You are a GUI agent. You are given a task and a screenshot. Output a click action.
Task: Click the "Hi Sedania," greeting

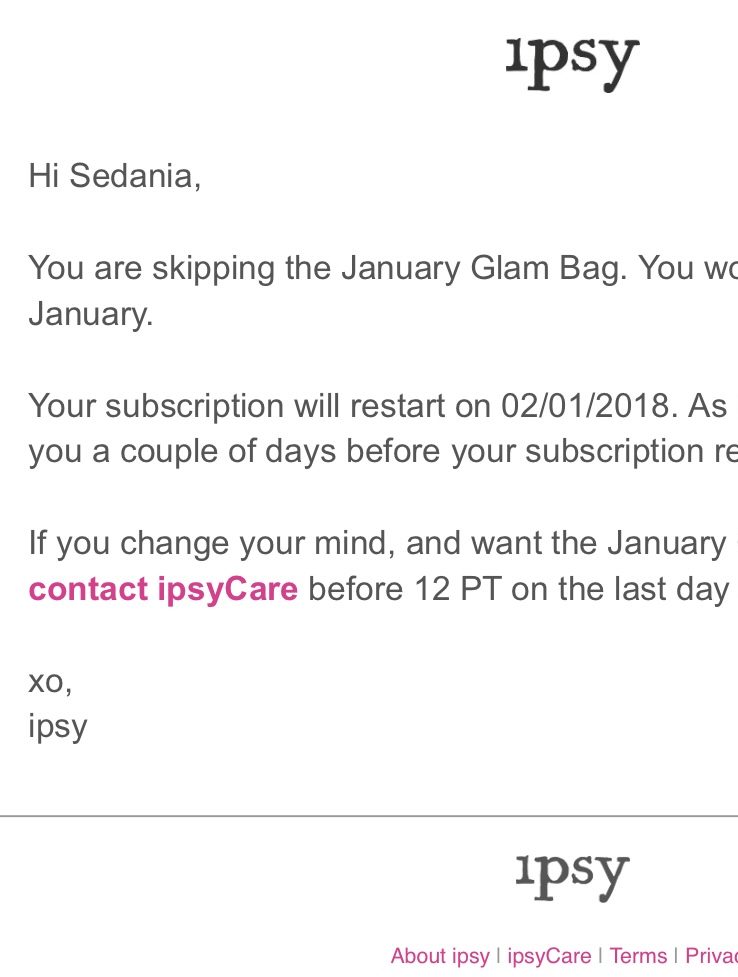[115, 176]
